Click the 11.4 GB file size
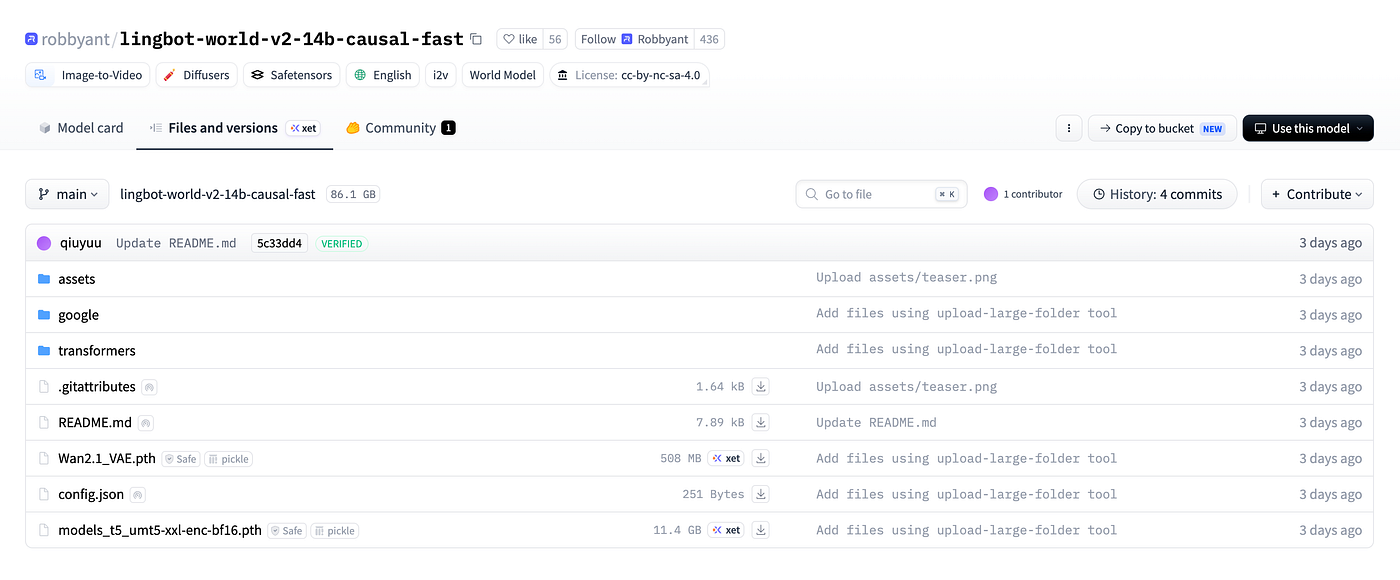The height and width of the screenshot is (580, 1400). coord(677,530)
